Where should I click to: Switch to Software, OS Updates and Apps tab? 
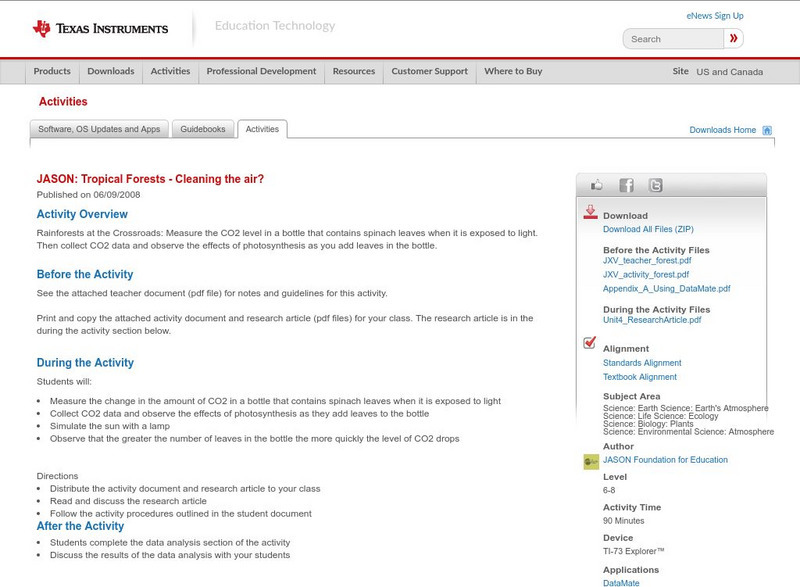[x=99, y=129]
